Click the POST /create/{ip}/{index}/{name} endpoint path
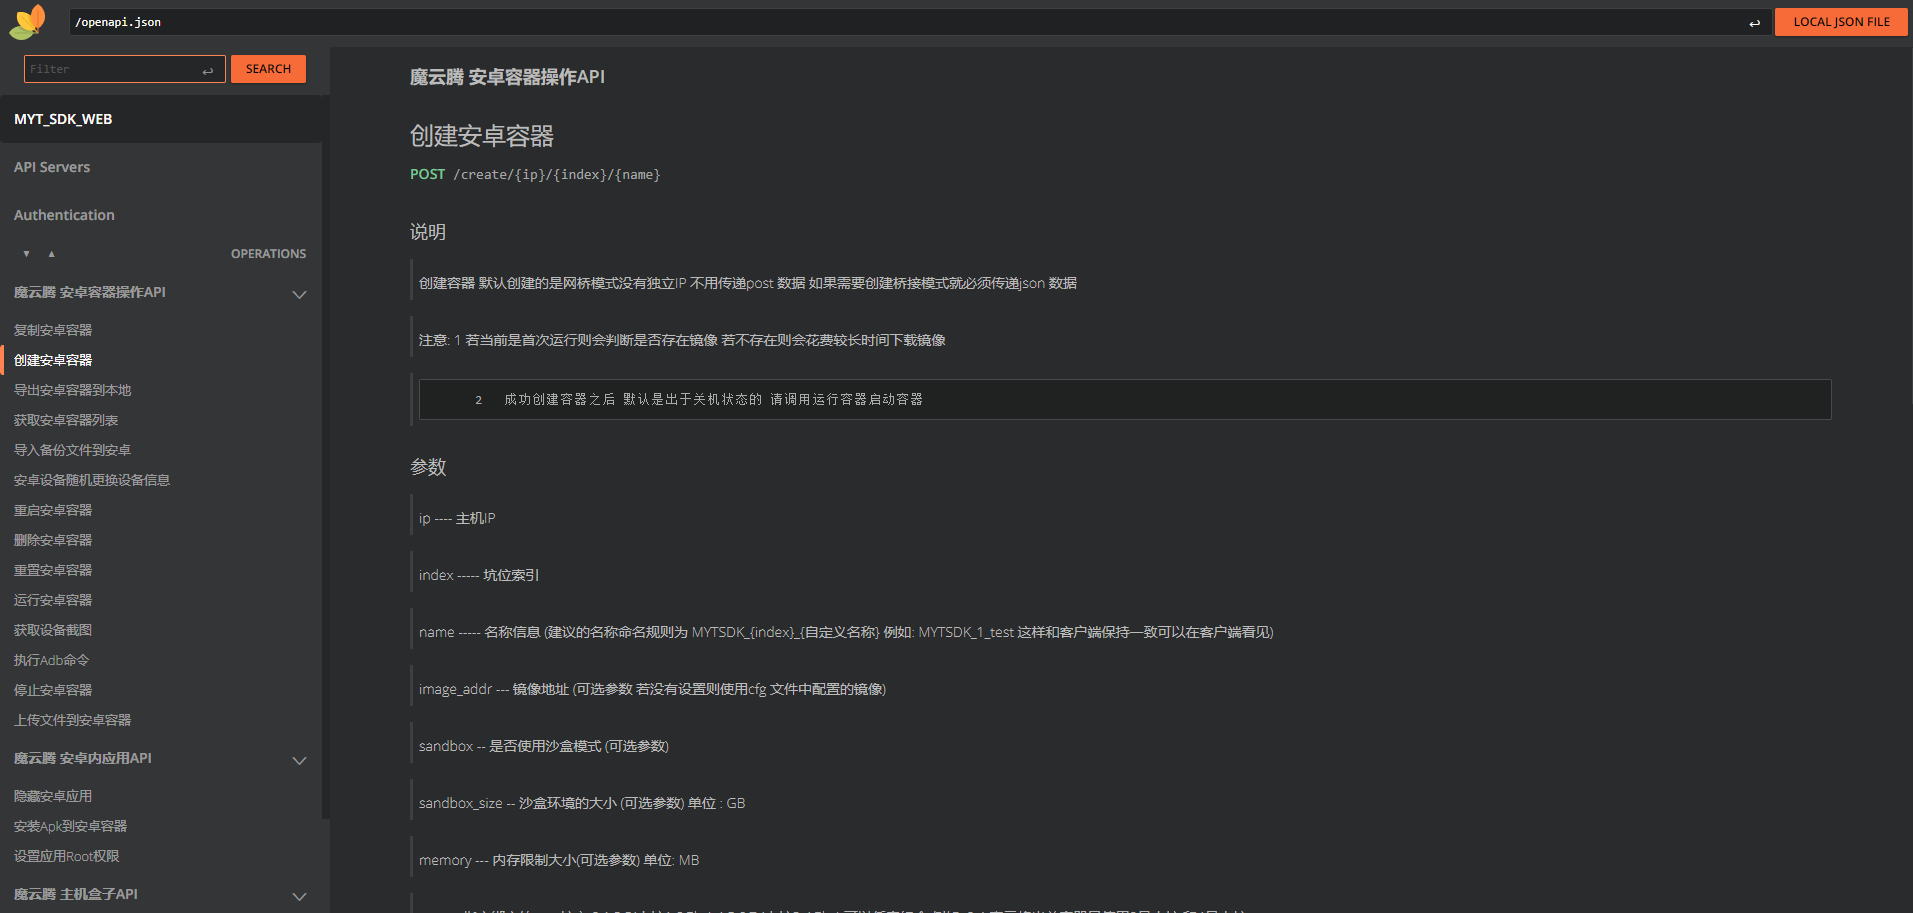Viewport: 1913px width, 913px height. 534,174
